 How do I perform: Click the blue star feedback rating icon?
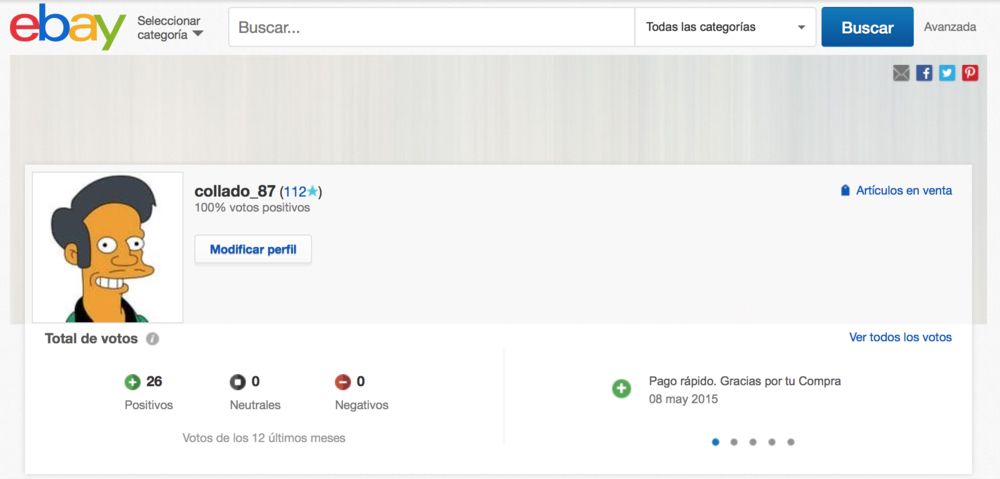tap(312, 191)
